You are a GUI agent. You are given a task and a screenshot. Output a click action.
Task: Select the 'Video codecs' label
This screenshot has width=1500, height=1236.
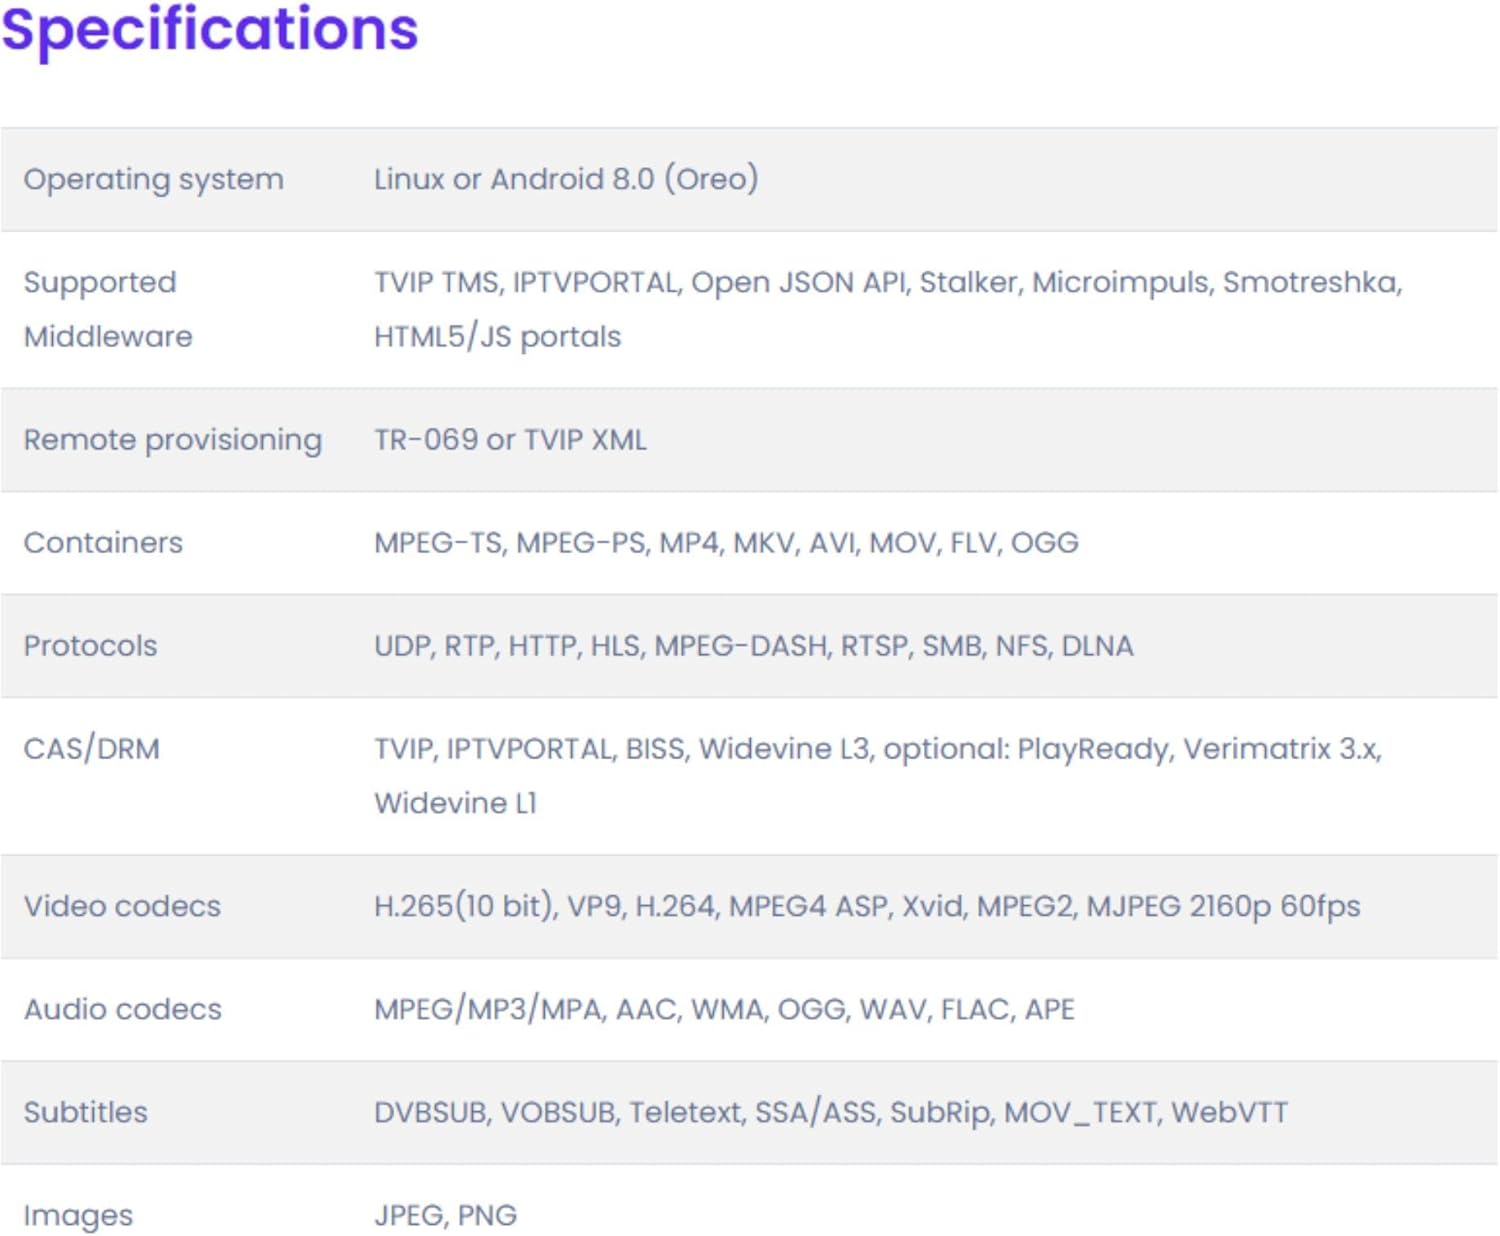122,906
